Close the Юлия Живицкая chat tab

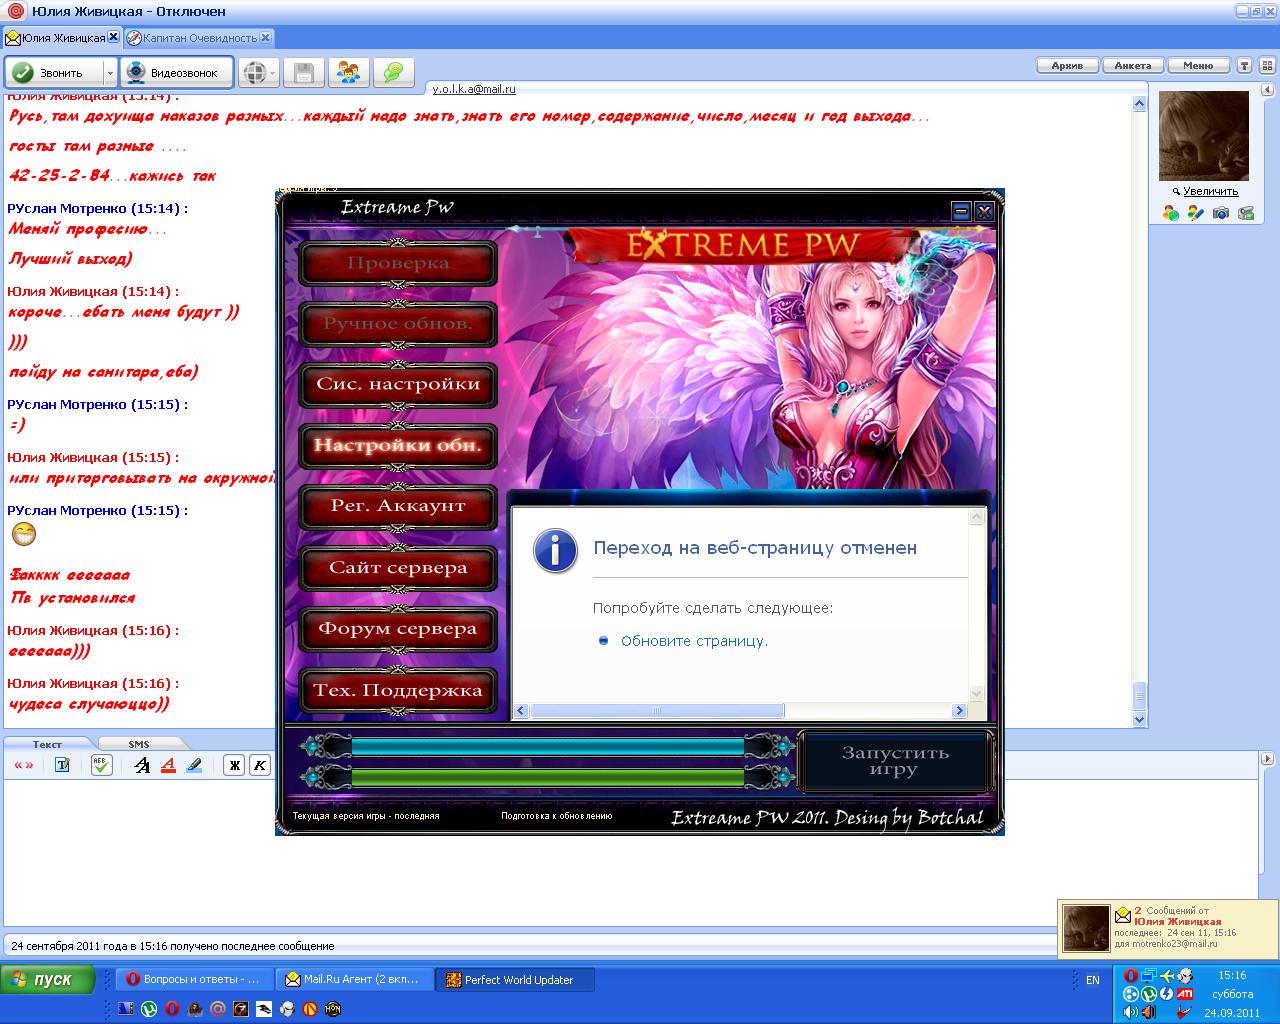tap(114, 37)
